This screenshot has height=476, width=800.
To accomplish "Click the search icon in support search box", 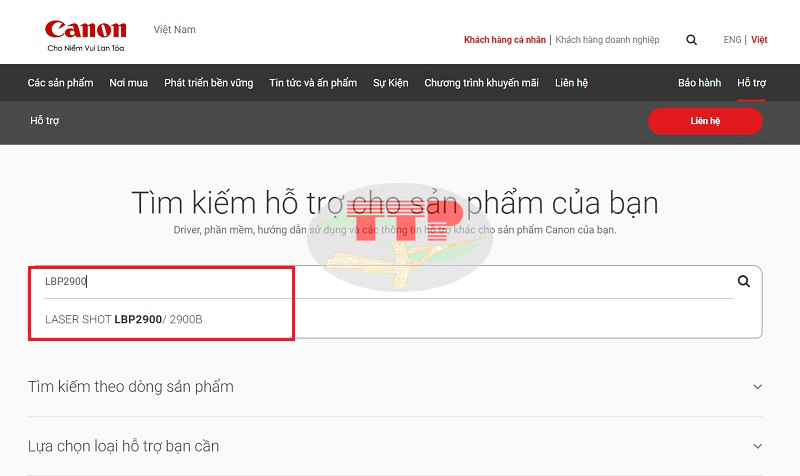I will [x=743, y=281].
